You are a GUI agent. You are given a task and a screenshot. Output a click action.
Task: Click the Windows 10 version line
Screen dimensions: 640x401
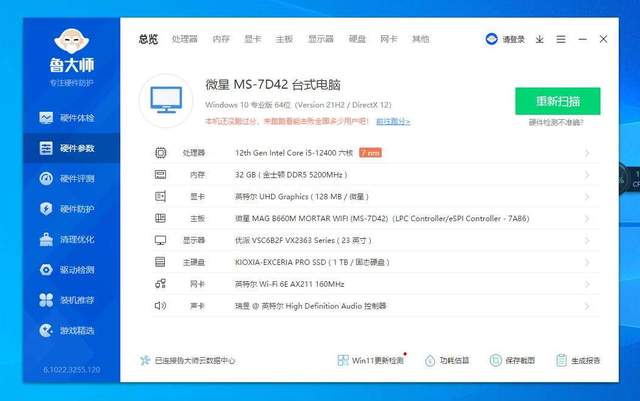pyautogui.click(x=298, y=105)
